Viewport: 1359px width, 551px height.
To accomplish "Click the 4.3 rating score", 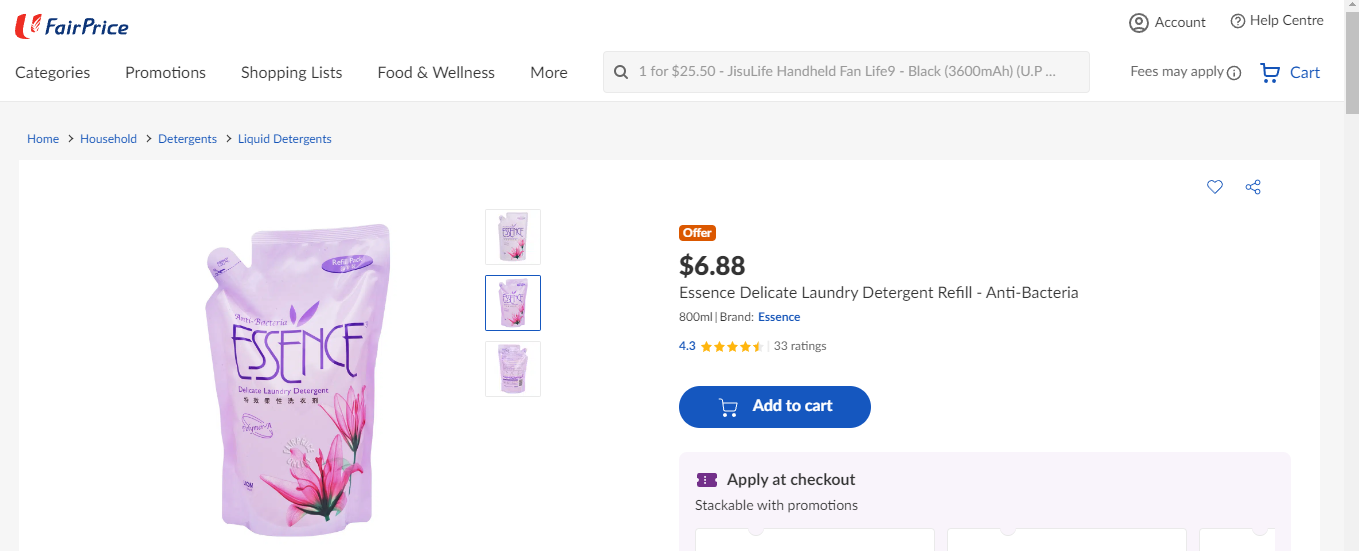I will click(687, 346).
